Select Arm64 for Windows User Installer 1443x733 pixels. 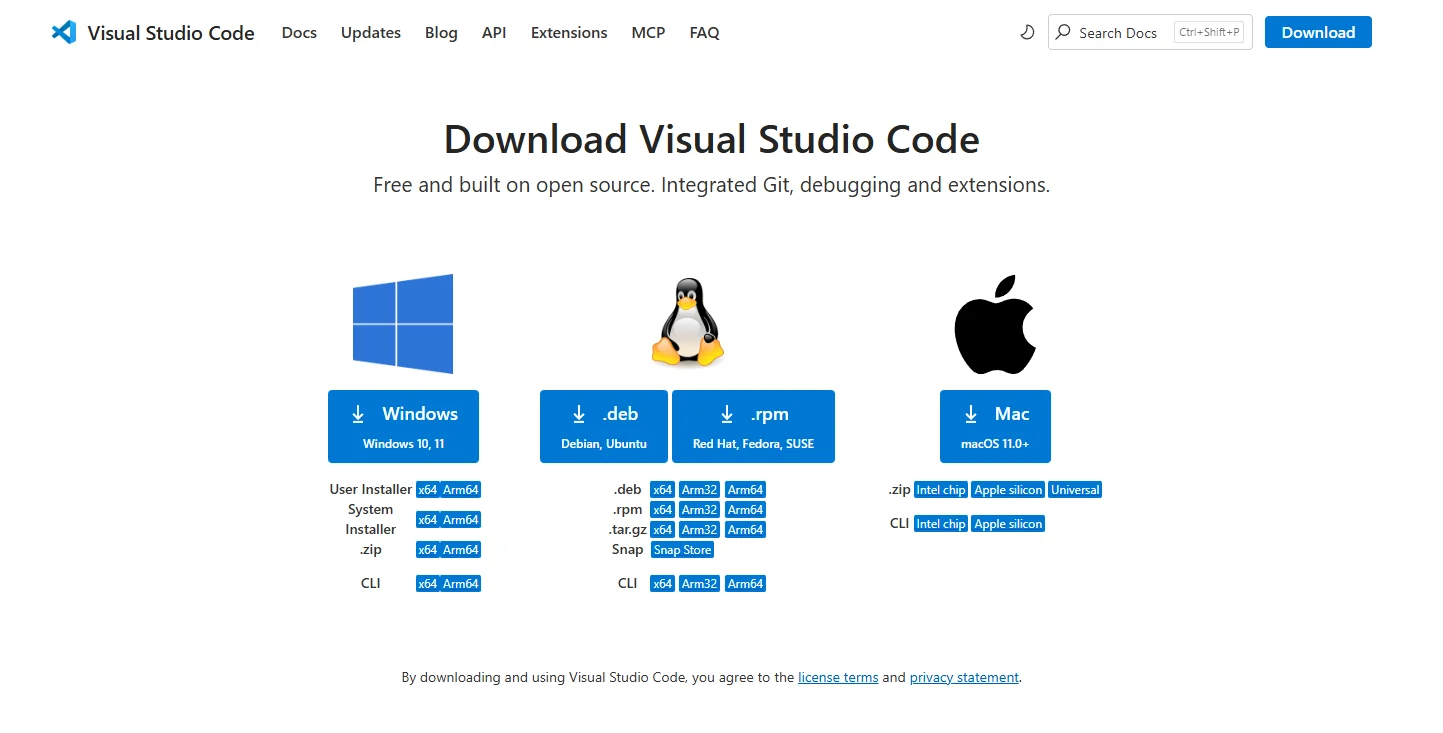click(461, 490)
